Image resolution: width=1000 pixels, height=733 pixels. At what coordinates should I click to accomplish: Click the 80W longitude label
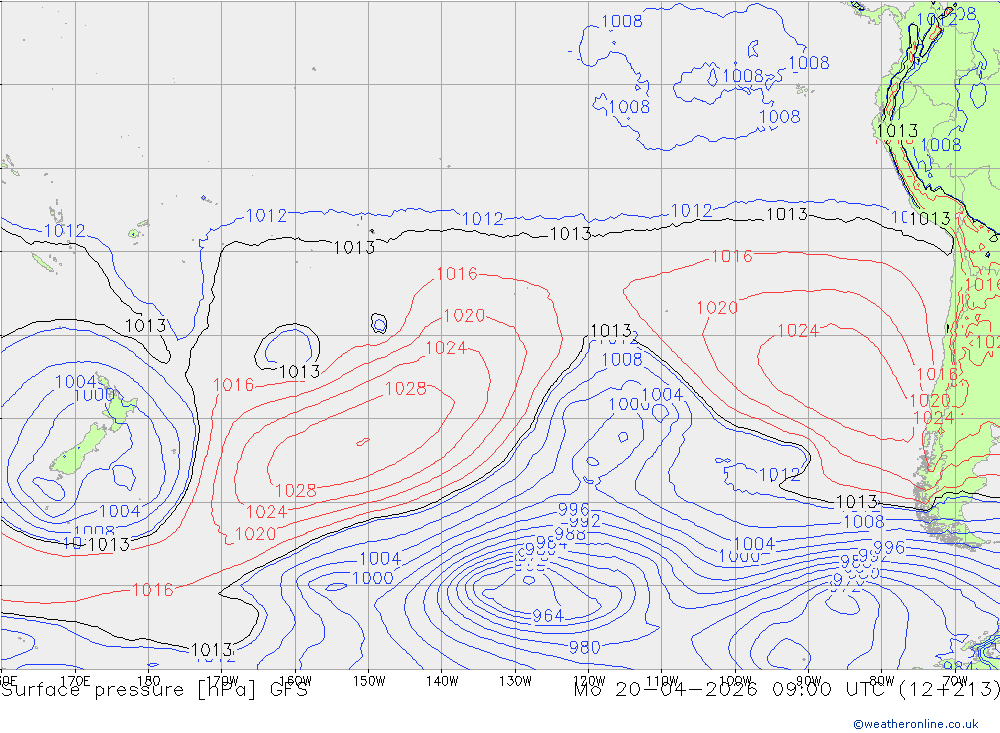click(882, 681)
